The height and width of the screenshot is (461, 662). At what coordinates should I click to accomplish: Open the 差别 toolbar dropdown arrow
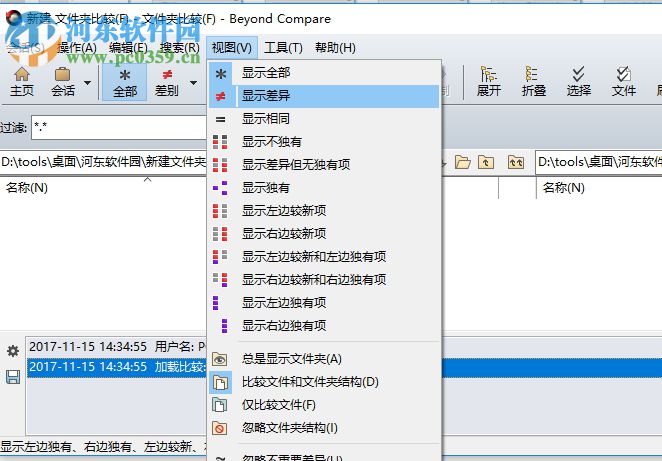[x=193, y=83]
